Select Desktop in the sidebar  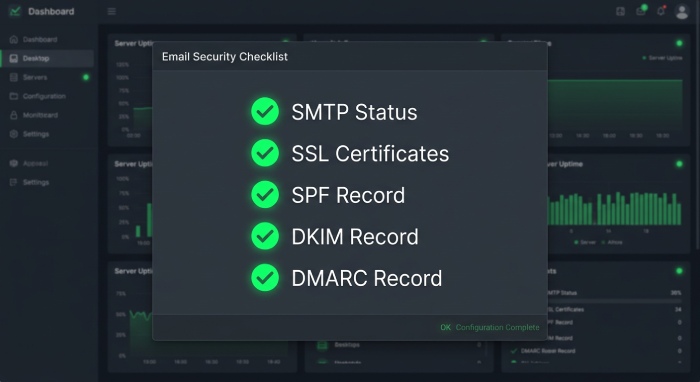[x=47, y=58]
